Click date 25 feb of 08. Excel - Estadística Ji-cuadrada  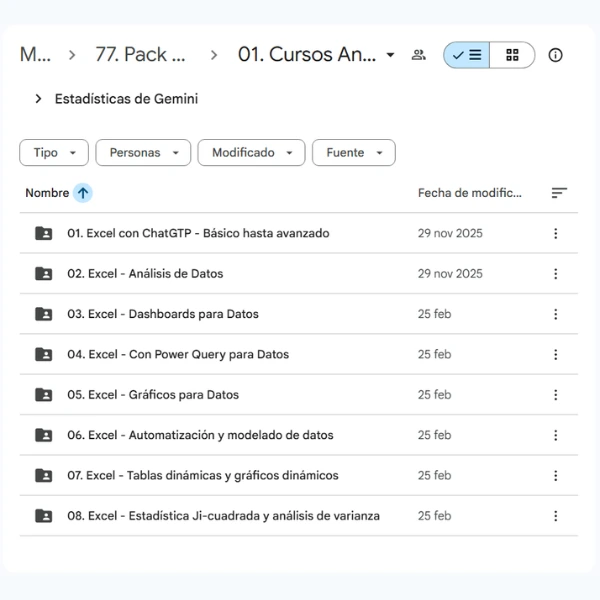coord(434,516)
